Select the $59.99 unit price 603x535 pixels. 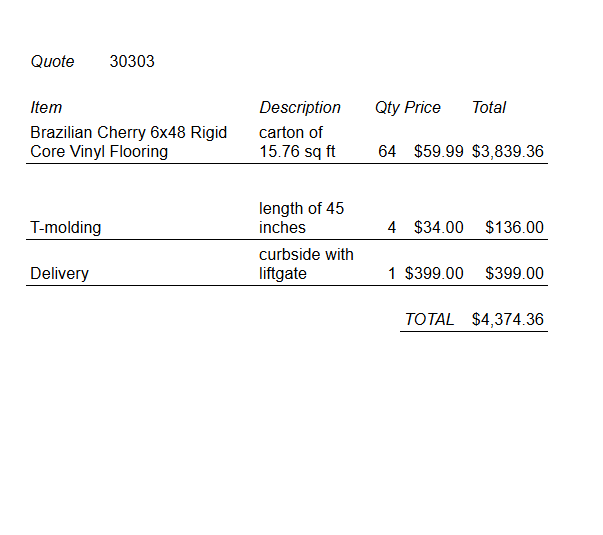tap(438, 152)
